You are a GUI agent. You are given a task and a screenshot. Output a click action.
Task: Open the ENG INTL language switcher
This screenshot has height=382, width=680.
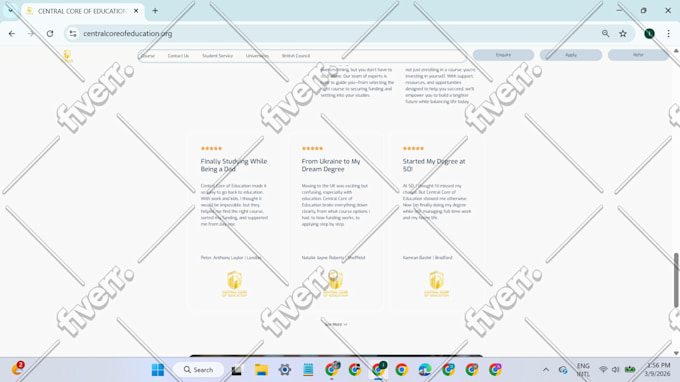[583, 370]
